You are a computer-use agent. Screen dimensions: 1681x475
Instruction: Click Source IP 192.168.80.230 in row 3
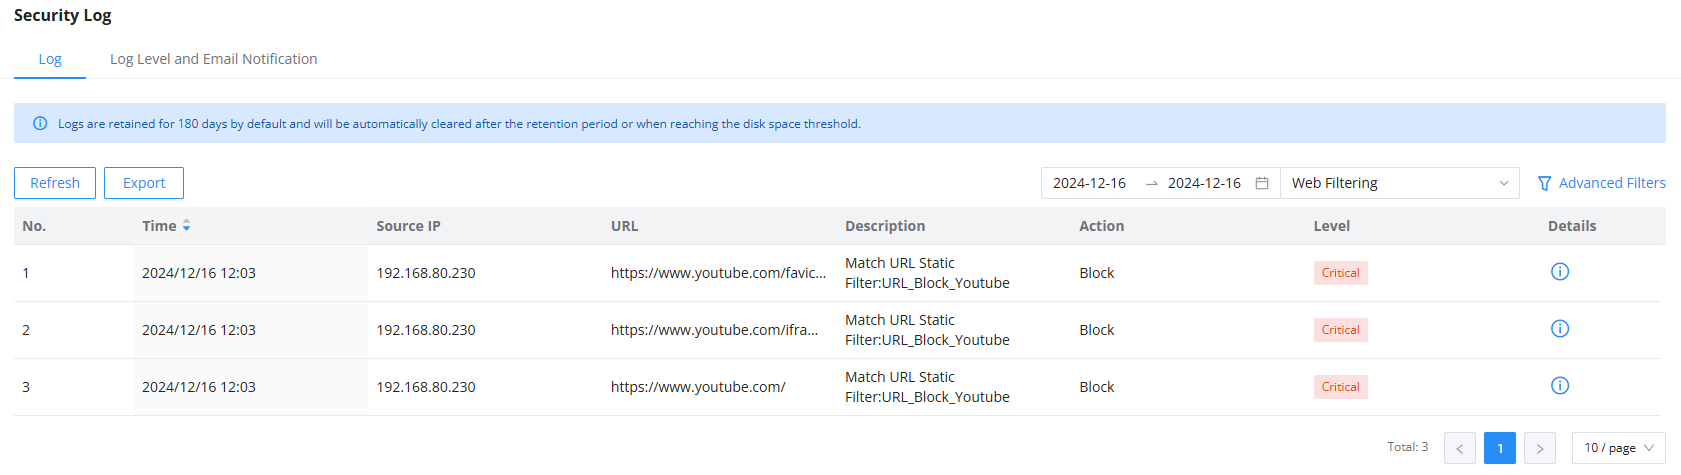click(x=426, y=387)
